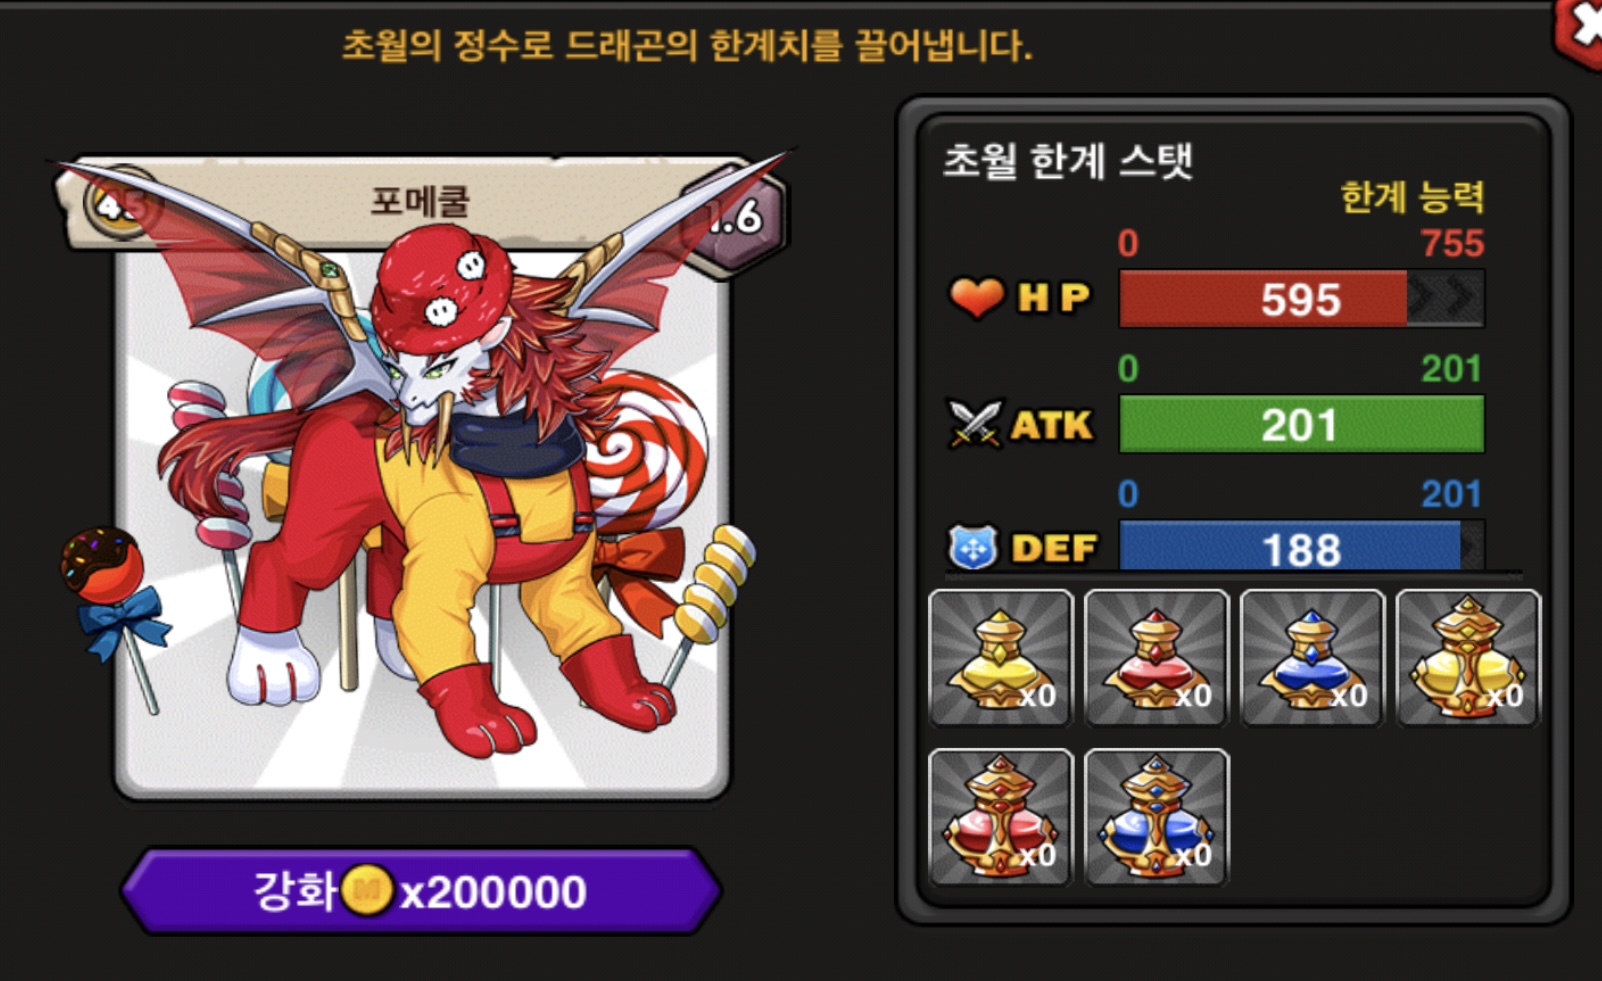Click the 강화 x200000 upgrade button

click(420, 891)
